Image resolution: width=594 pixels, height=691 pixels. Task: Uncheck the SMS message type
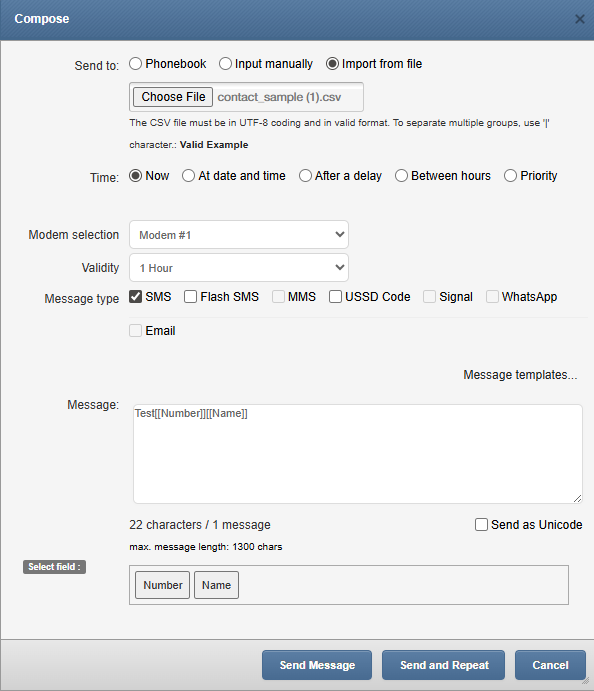coord(135,297)
